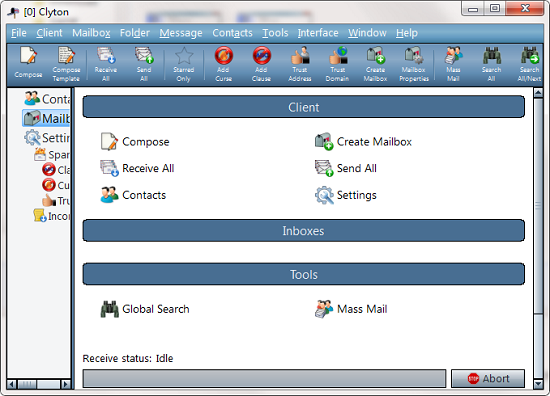This screenshot has width=550, height=396.
Task: Click the receive progress bar
Action: [x=264, y=378]
